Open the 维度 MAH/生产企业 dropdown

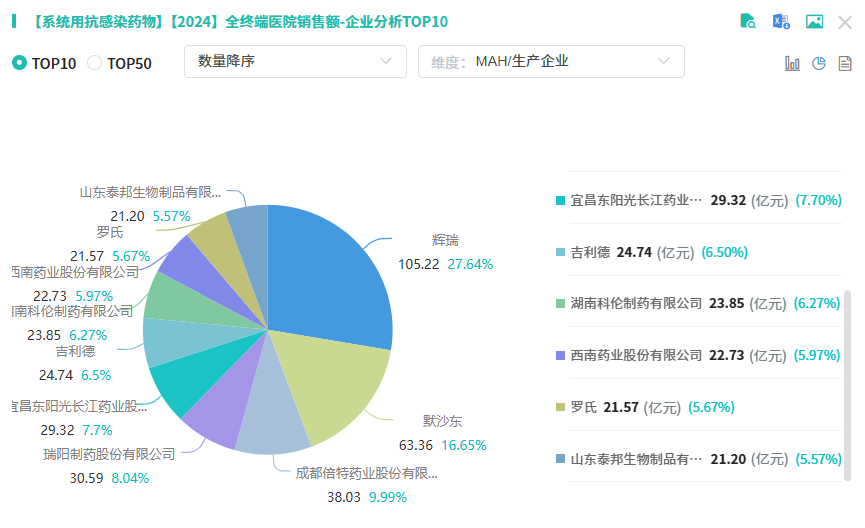[x=551, y=61]
